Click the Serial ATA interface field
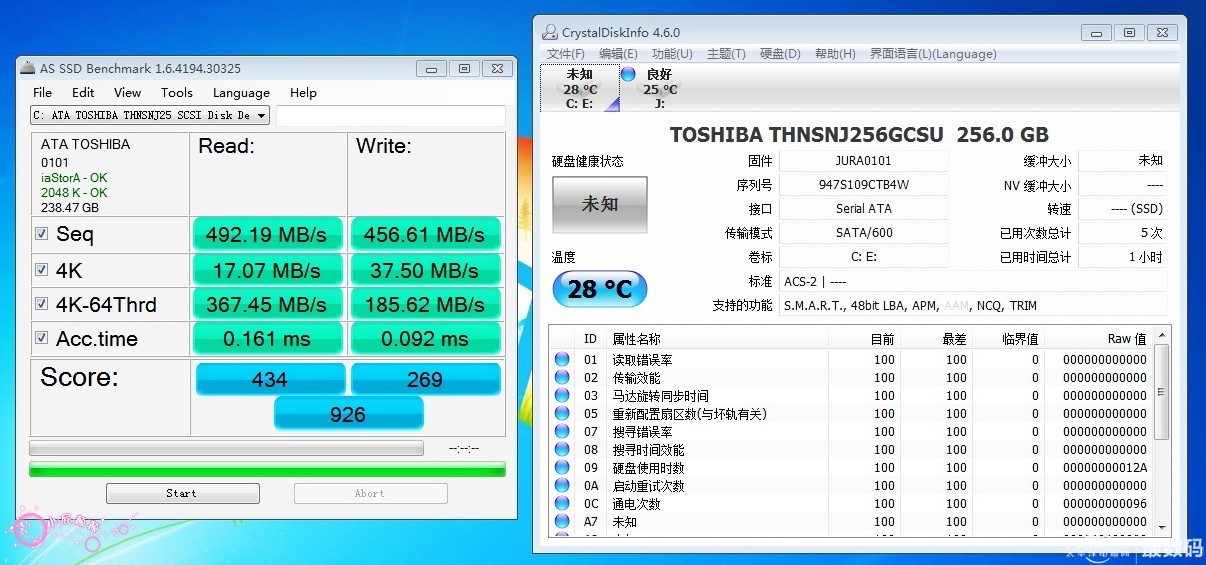The height and width of the screenshot is (565, 1206). coord(864,209)
